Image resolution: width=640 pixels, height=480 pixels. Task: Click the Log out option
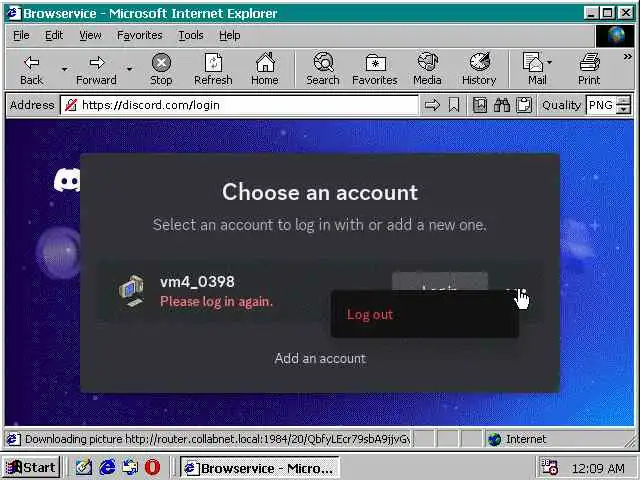coord(370,315)
